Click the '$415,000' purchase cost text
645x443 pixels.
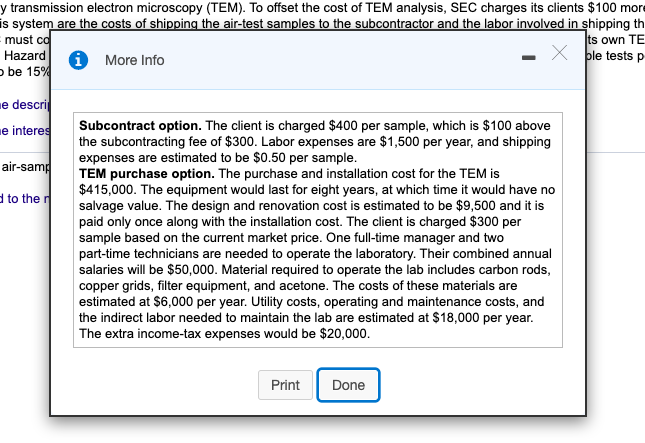click(x=108, y=190)
